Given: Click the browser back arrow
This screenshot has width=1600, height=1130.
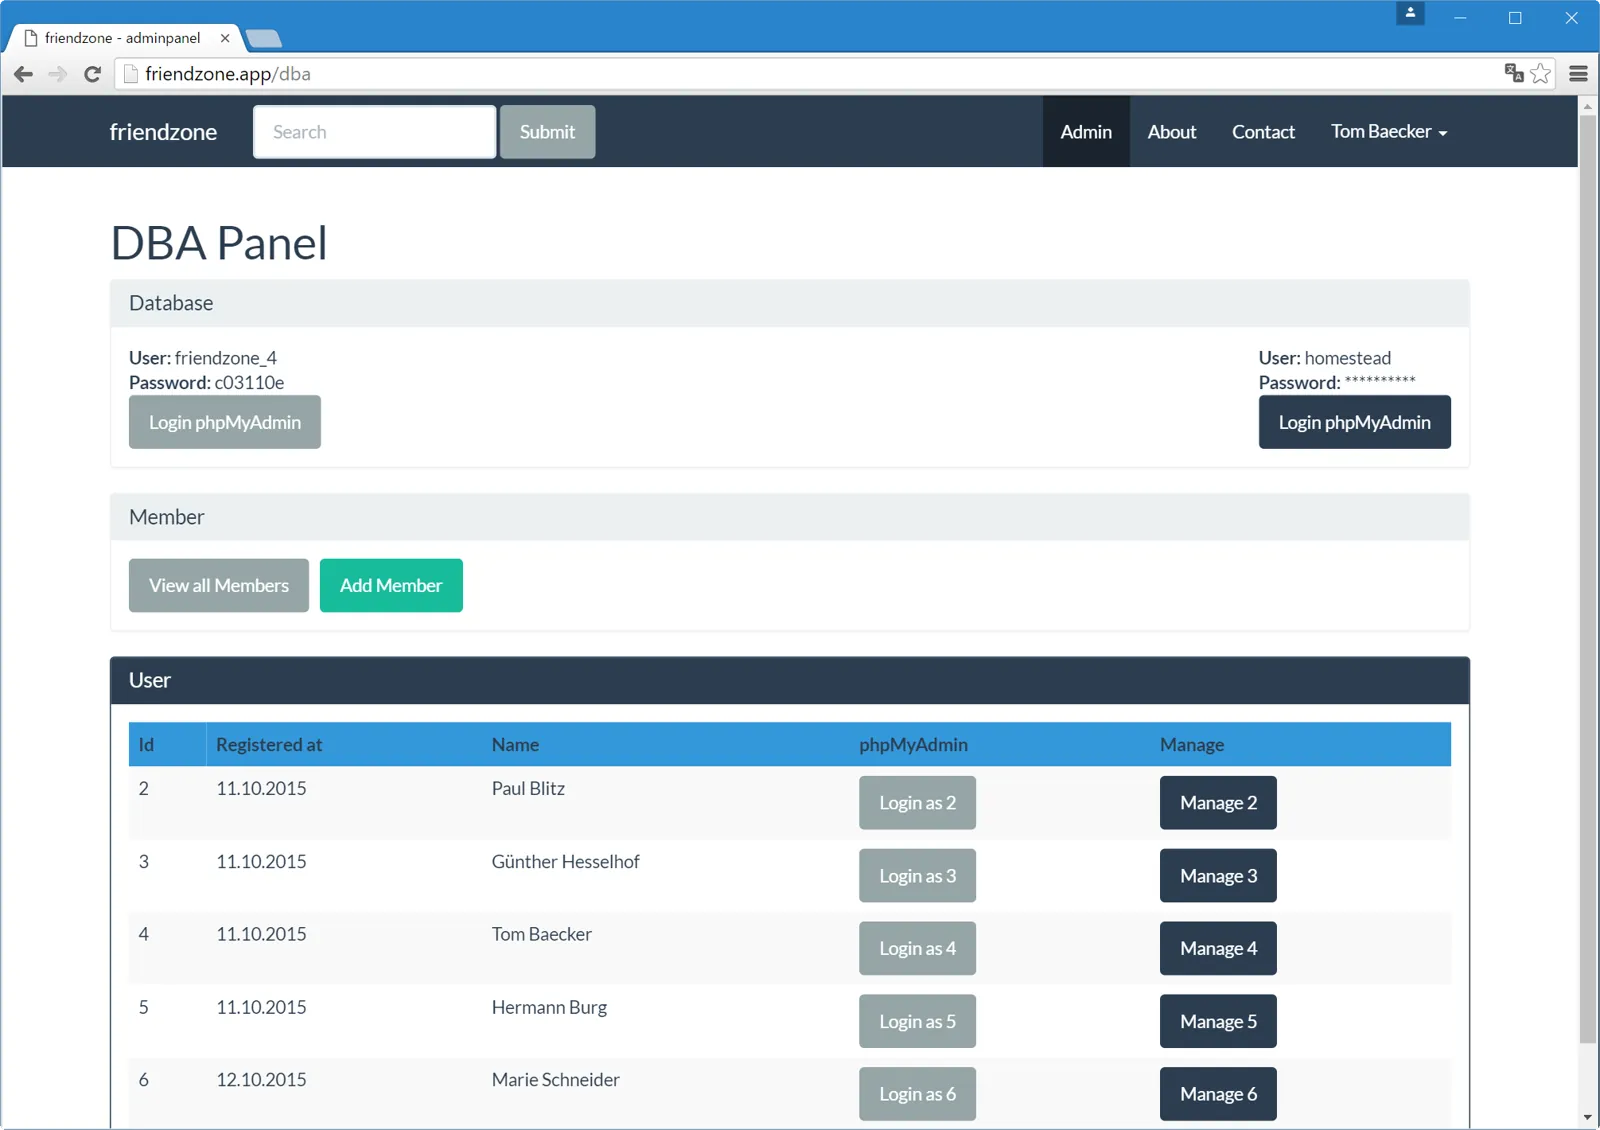Looking at the screenshot, I should pos(24,74).
